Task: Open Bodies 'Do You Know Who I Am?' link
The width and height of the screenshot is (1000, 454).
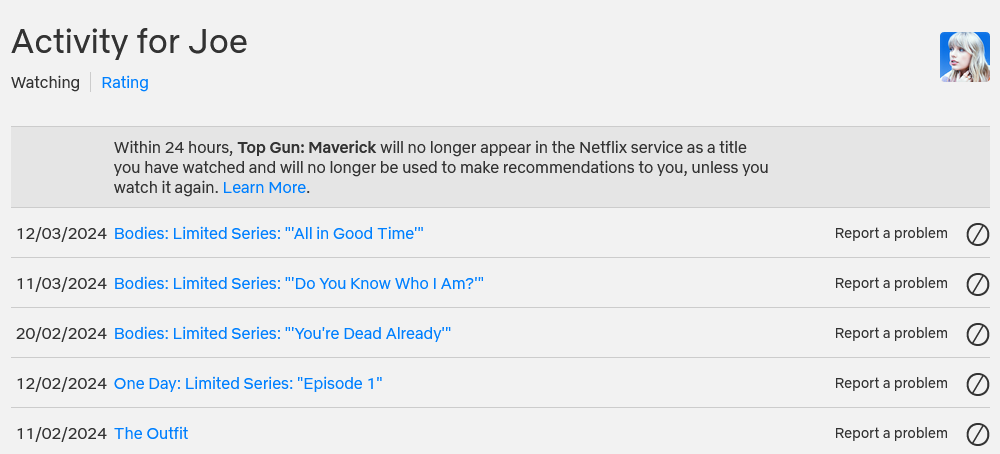Action: pos(299,284)
